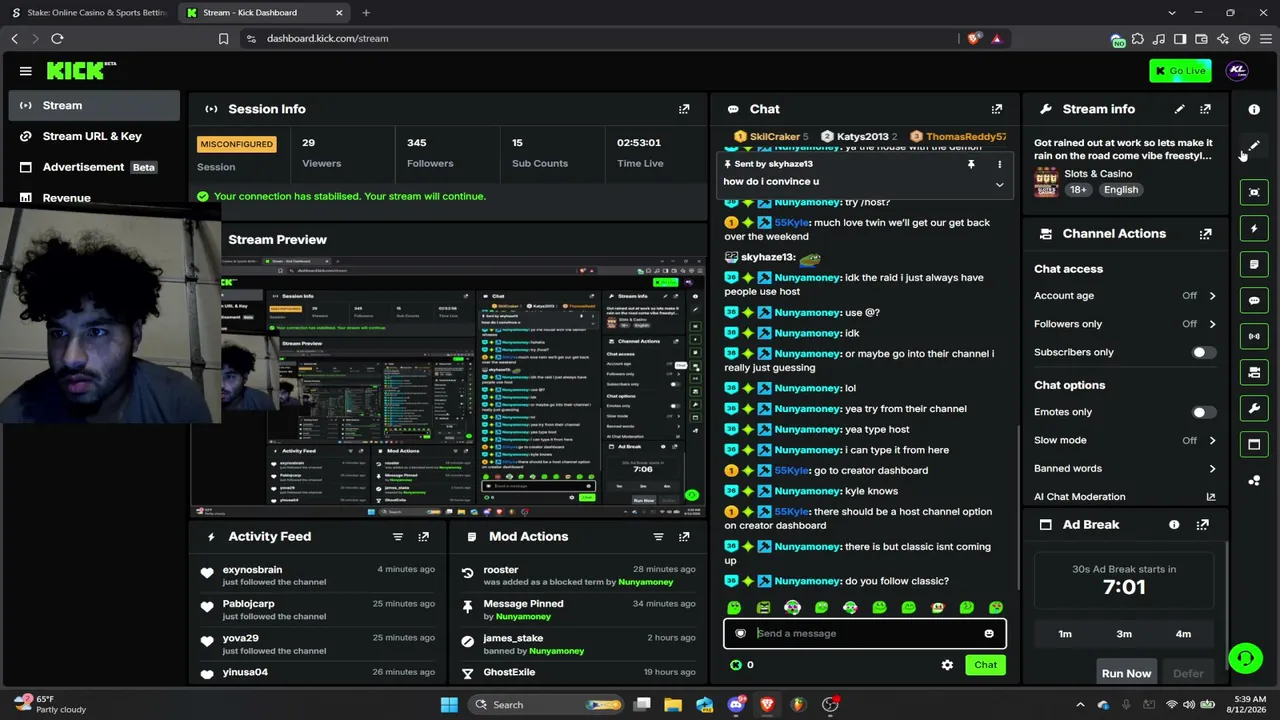Screen dimensions: 1280x720
Task: Open the Stream menu item
Action: pos(94,106)
